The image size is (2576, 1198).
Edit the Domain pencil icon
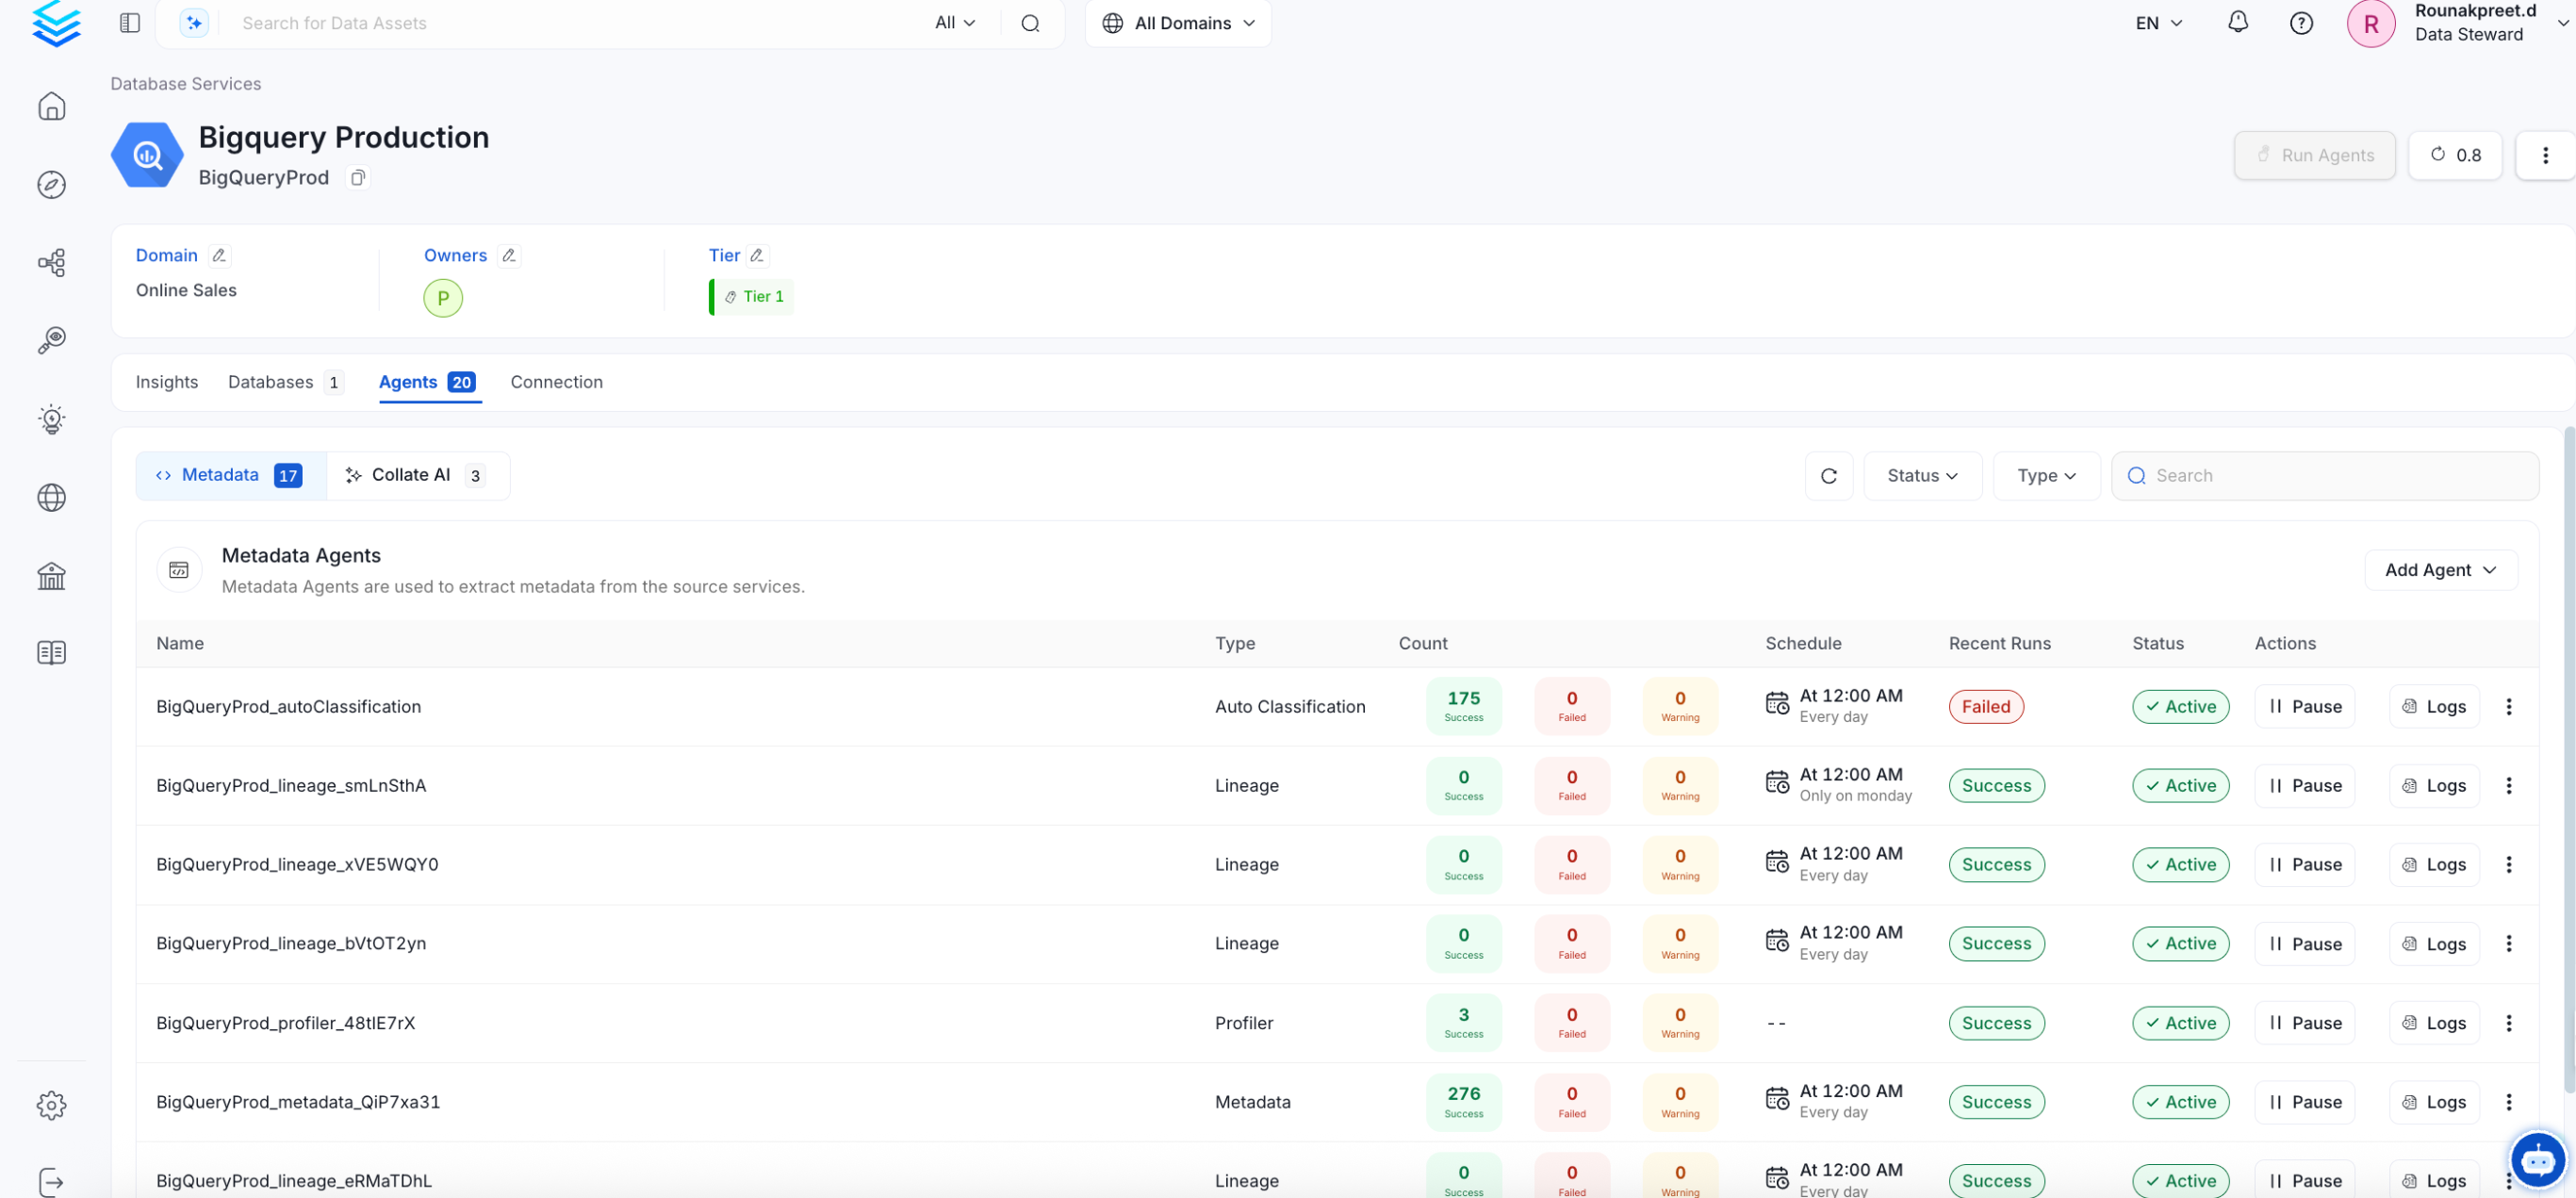pos(219,256)
